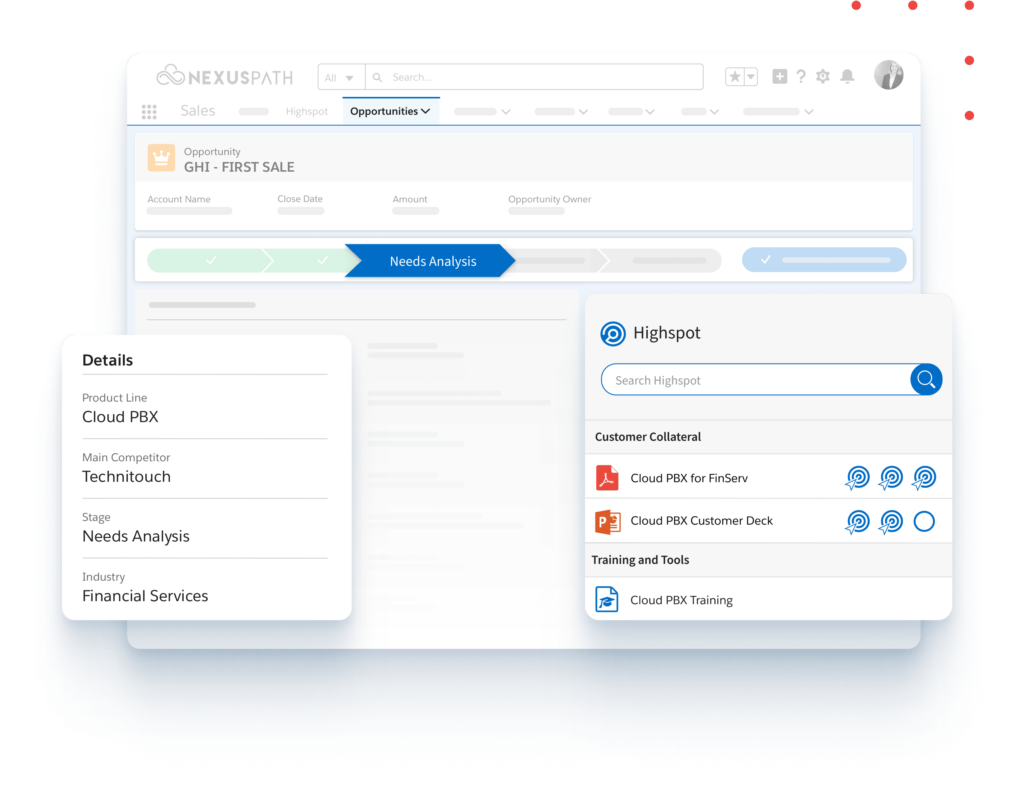Click the mark stage complete button
Viewport: 1024px width, 788px height.
(824, 260)
